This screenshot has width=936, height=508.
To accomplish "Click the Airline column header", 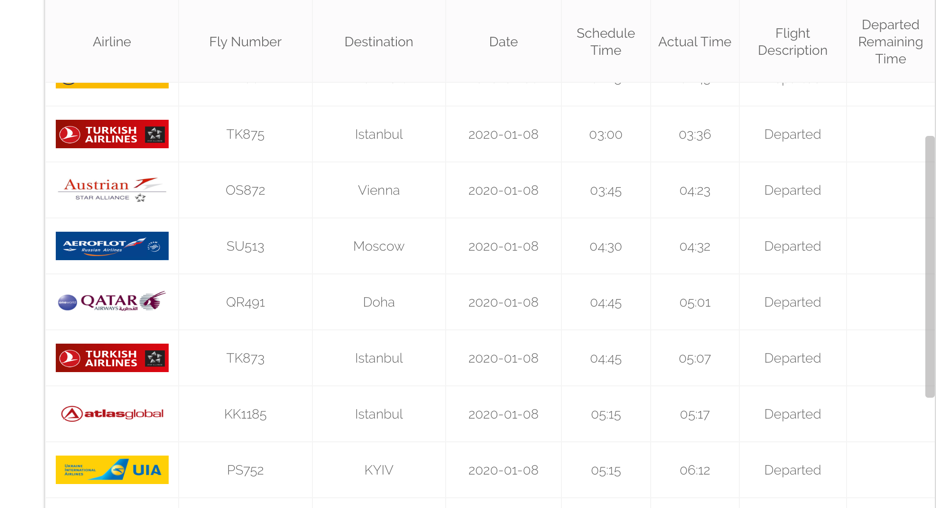I will 112,42.
